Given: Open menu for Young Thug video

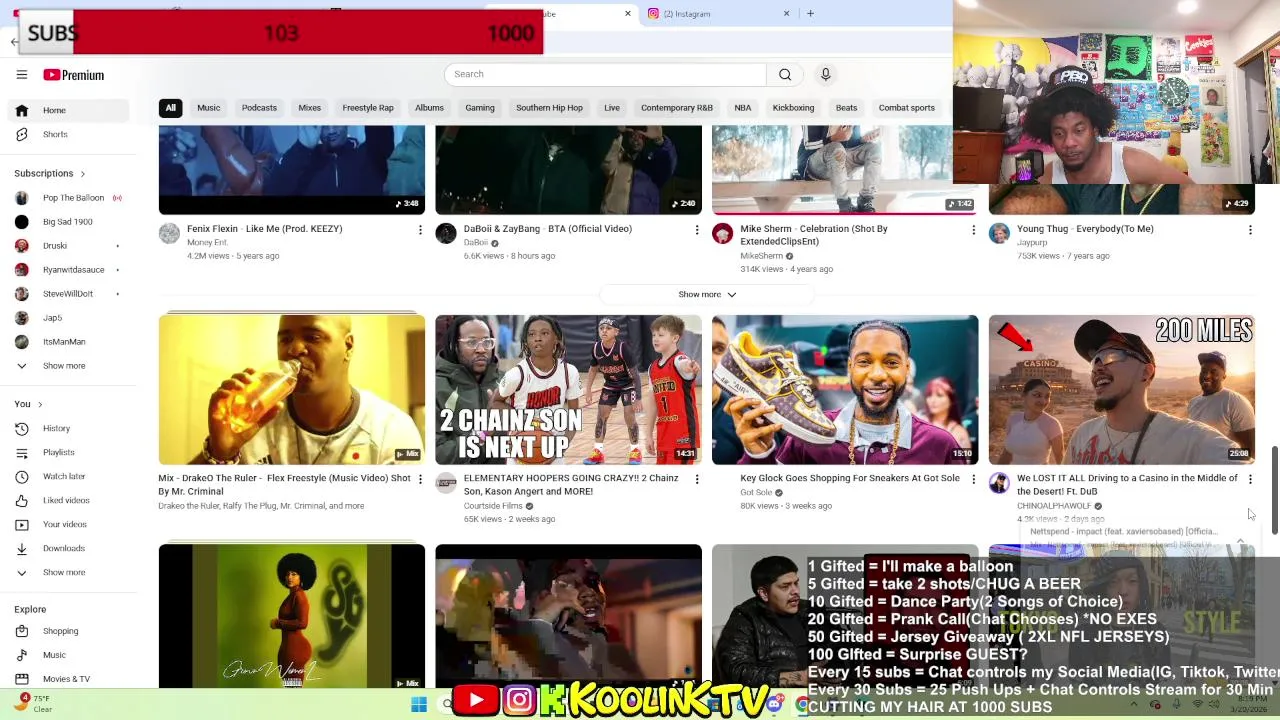Looking at the screenshot, I should 1250,230.
